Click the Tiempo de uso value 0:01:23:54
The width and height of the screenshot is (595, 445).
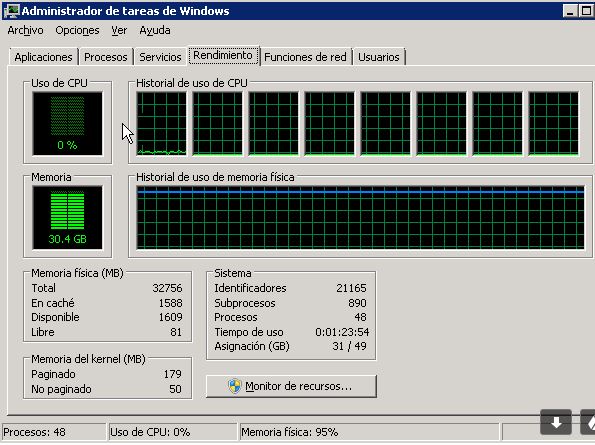[342, 332]
